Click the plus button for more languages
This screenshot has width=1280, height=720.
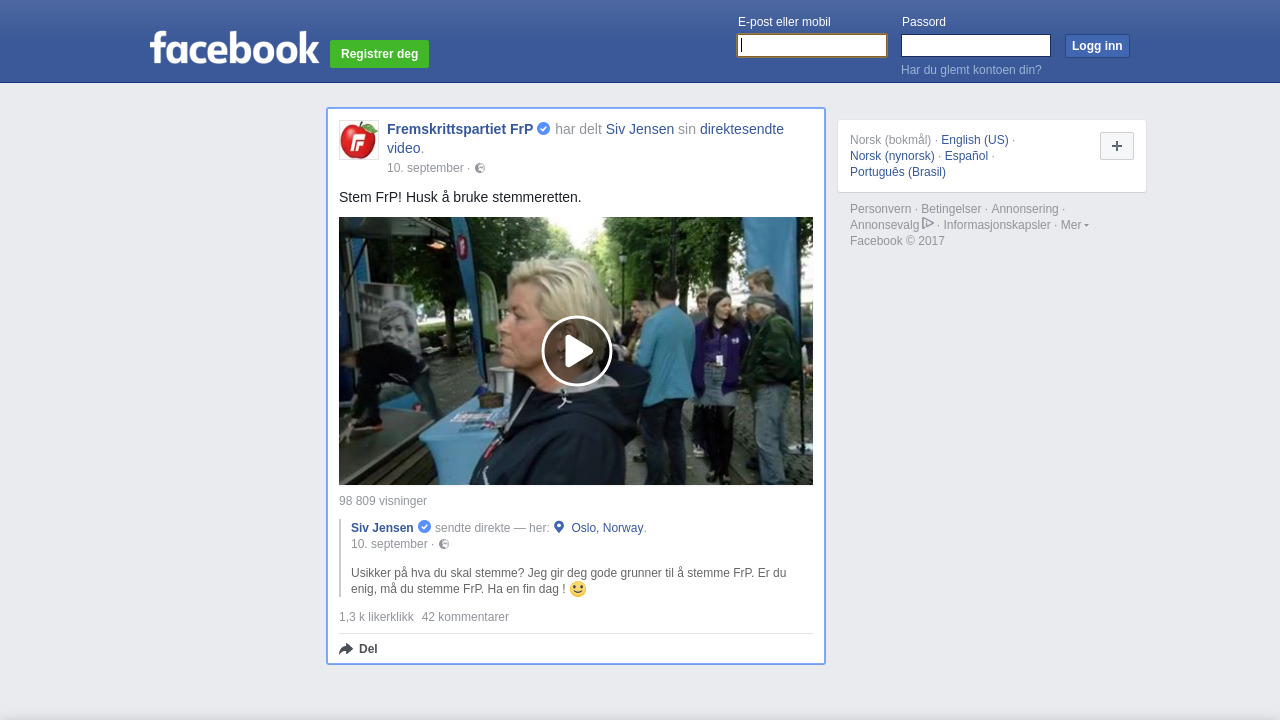(x=1116, y=146)
